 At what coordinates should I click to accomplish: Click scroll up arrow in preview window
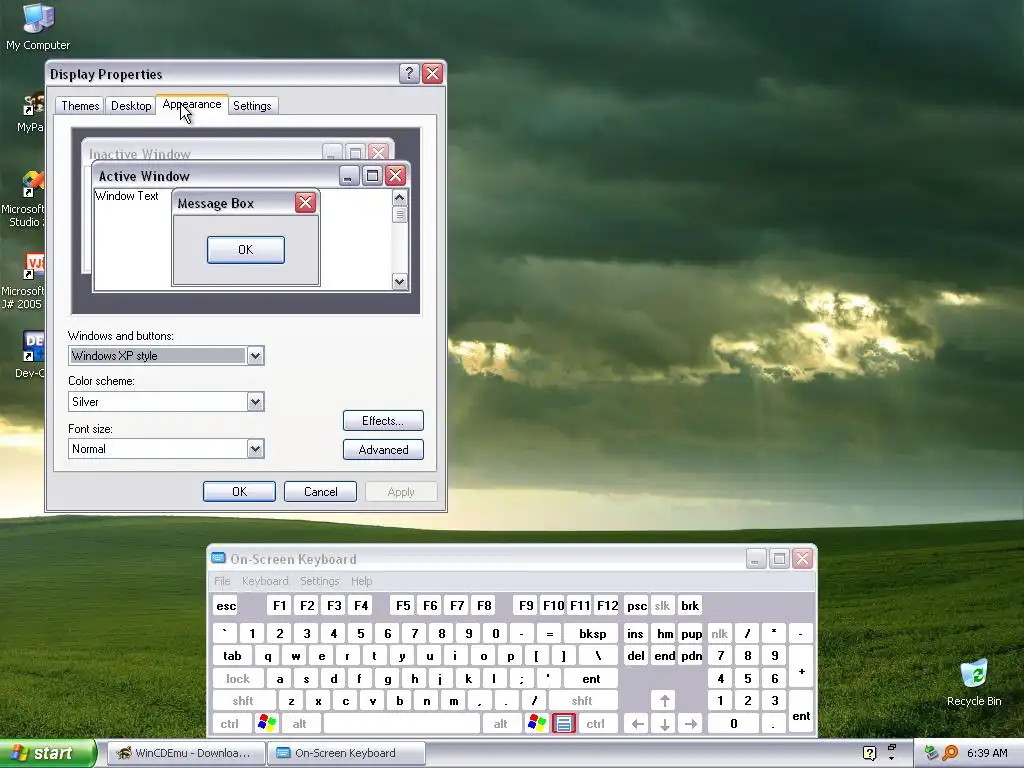click(400, 197)
